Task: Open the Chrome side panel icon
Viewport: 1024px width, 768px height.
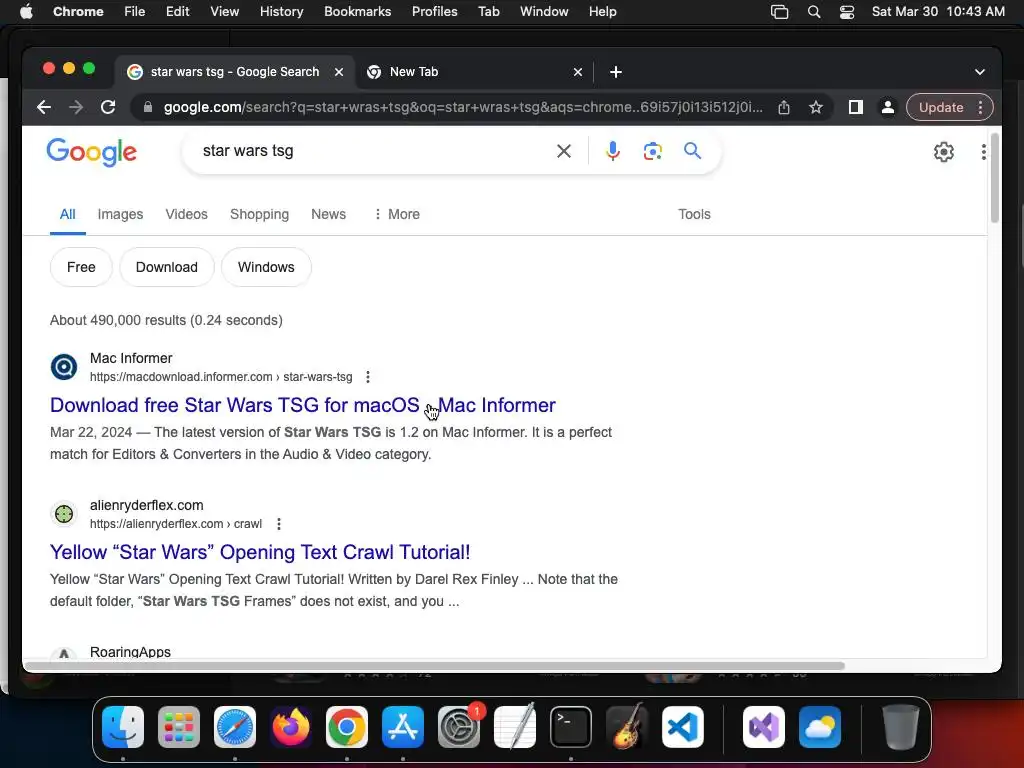Action: pyautogui.click(x=856, y=107)
